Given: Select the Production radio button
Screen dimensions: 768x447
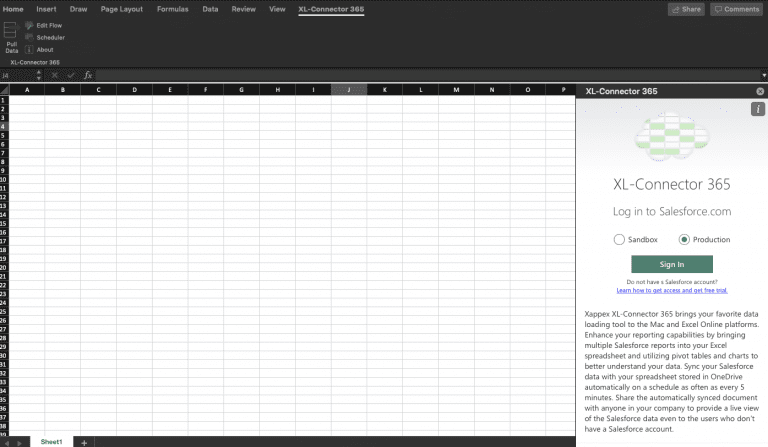Looking at the screenshot, I should pos(685,239).
